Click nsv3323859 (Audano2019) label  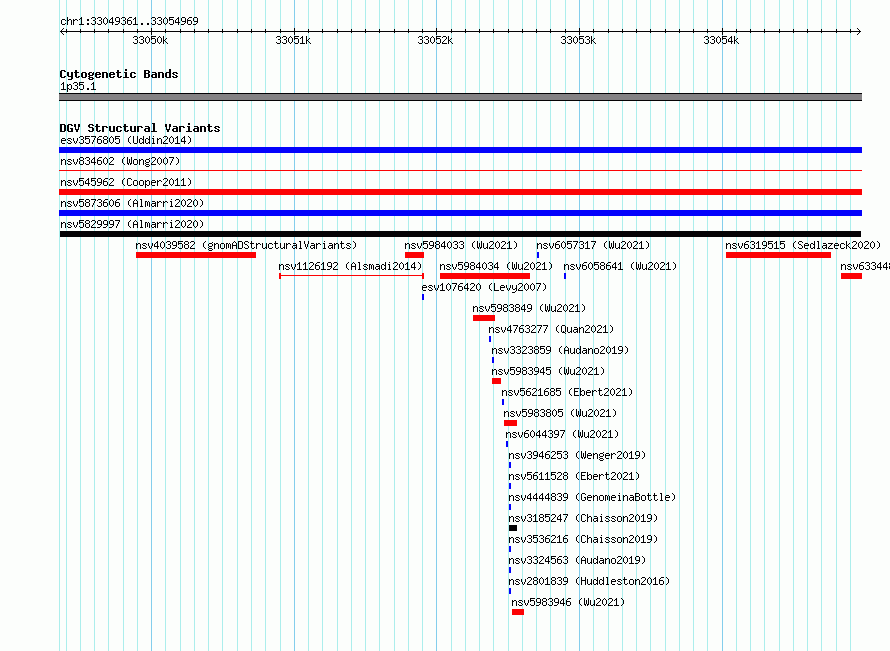pos(560,350)
